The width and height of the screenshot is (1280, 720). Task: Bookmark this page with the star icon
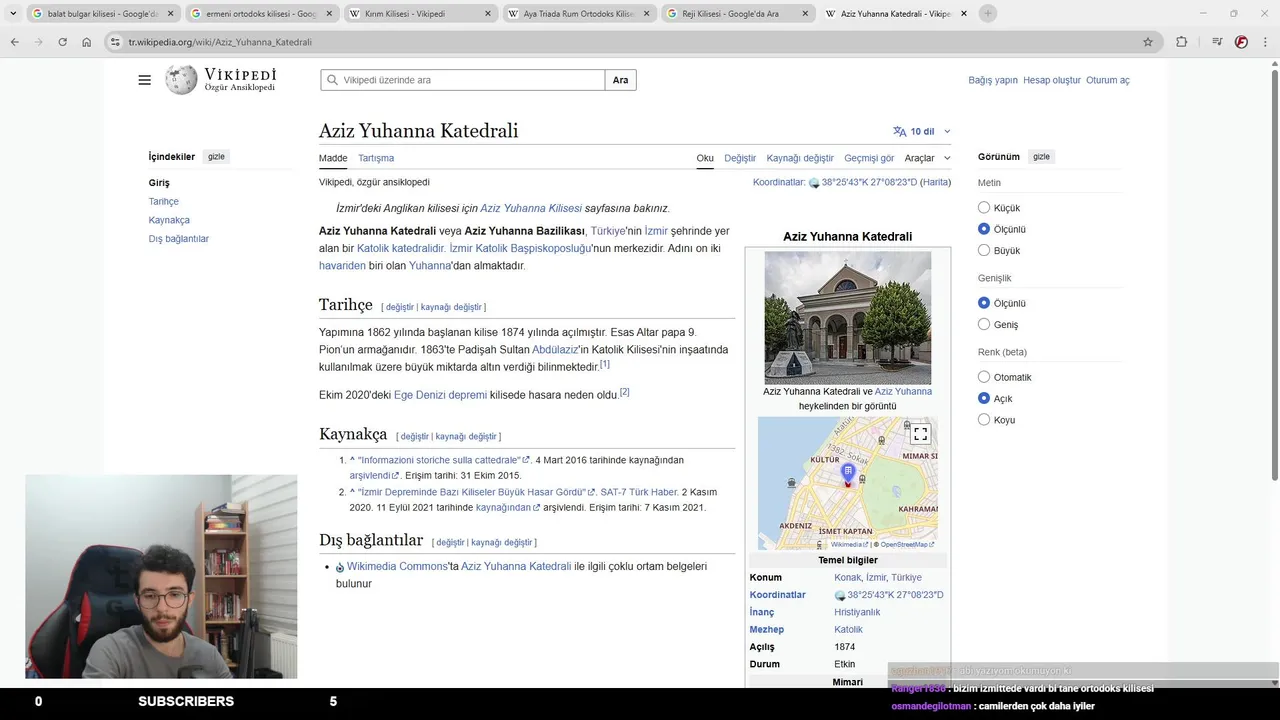point(1148,42)
